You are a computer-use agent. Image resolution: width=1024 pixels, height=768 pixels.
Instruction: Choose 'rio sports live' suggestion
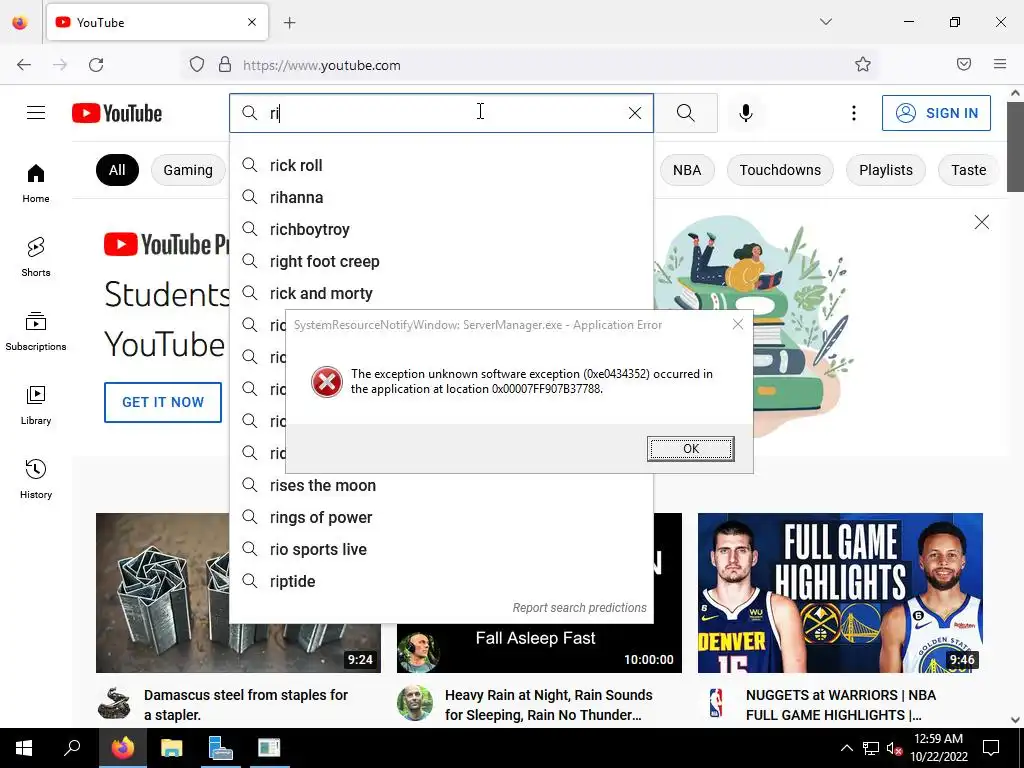(441, 549)
